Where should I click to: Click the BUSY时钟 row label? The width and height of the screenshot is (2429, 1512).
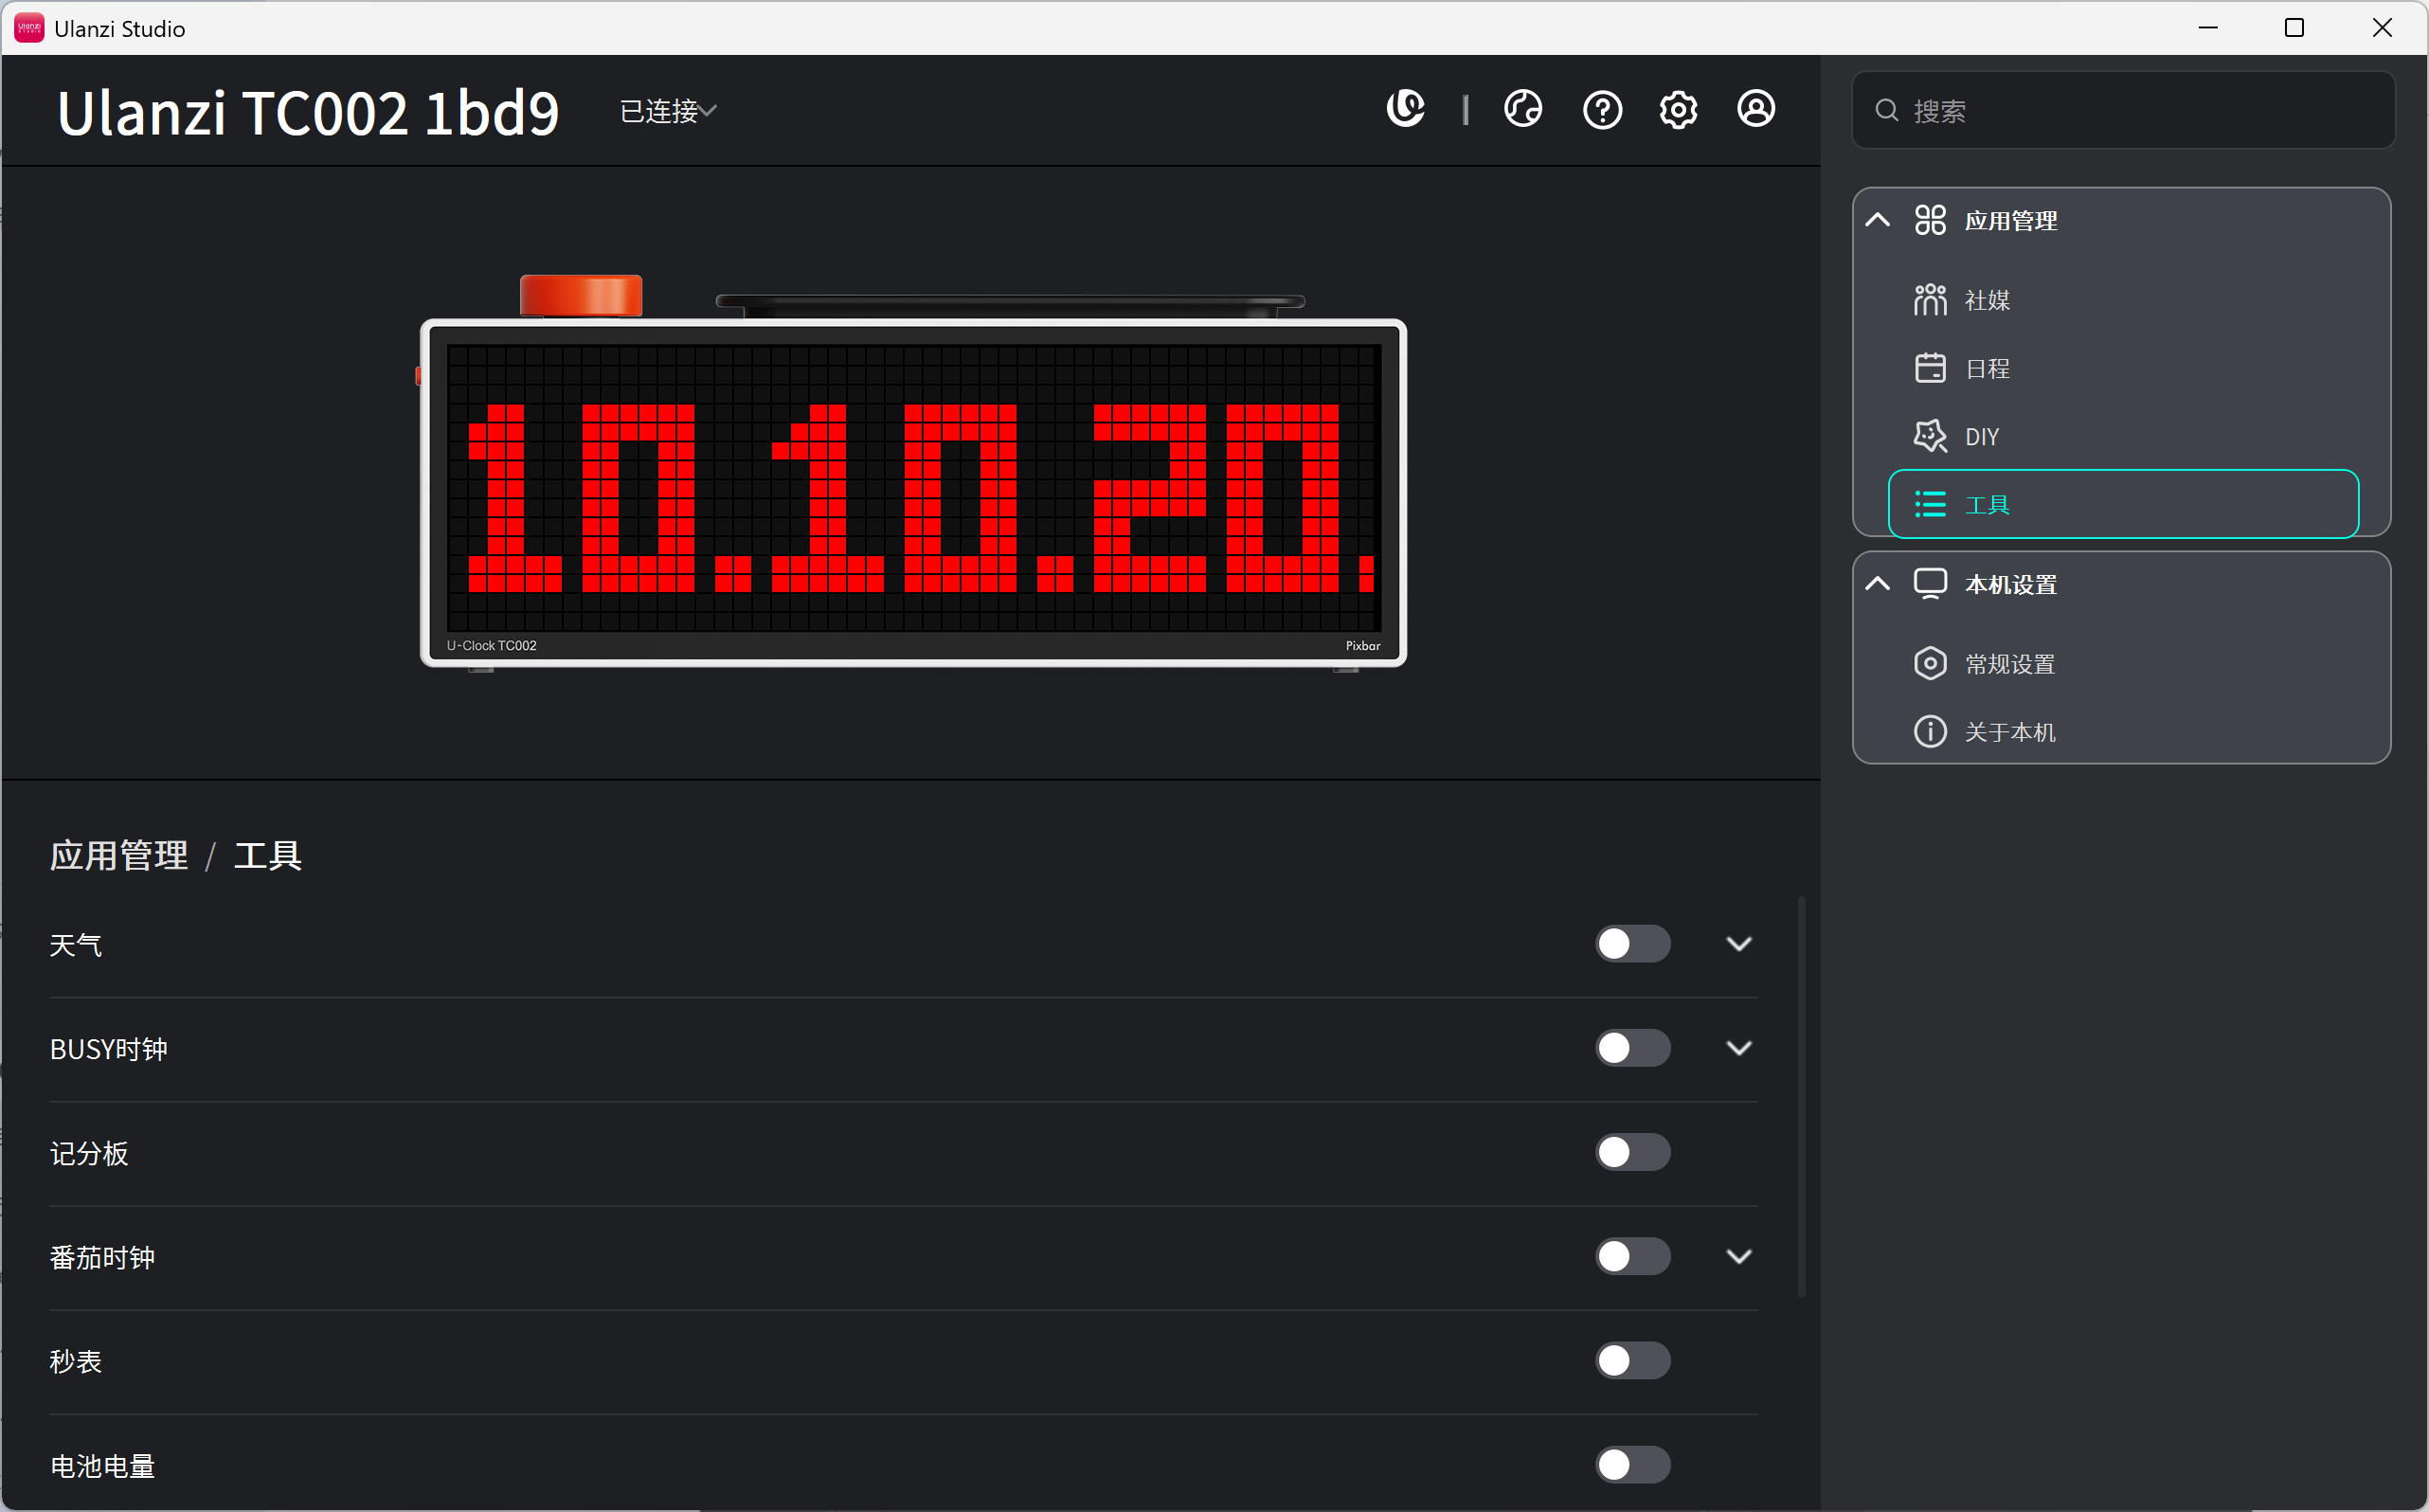(x=109, y=1049)
